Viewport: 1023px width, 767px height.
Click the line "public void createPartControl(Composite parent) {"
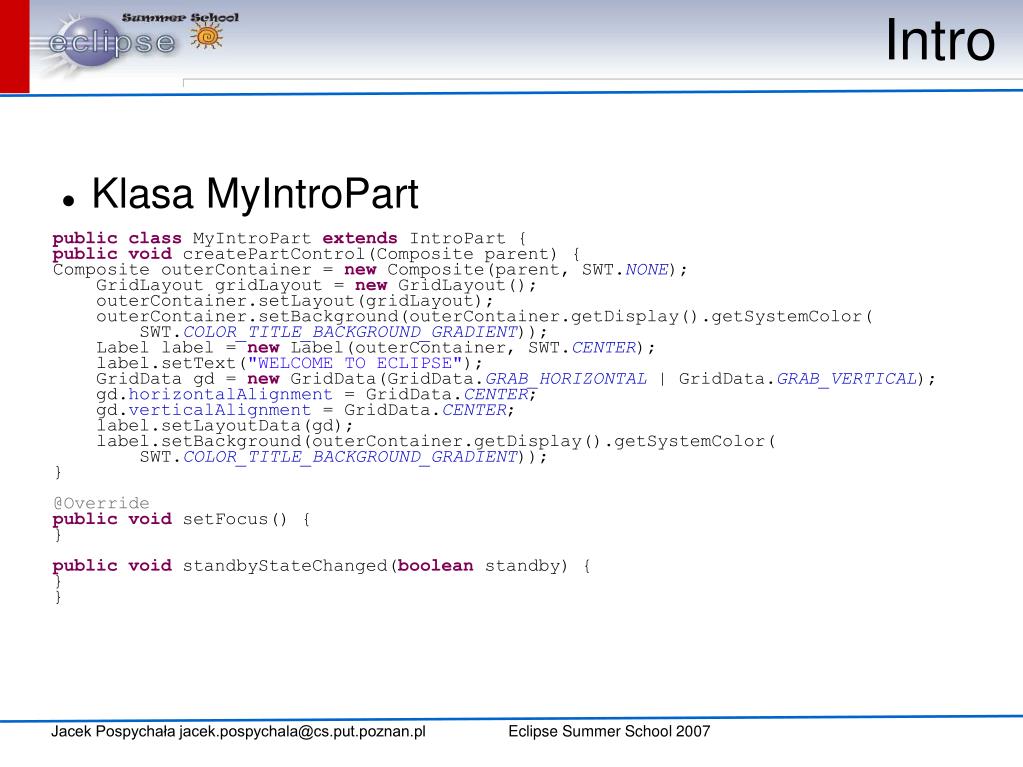pyautogui.click(x=316, y=254)
